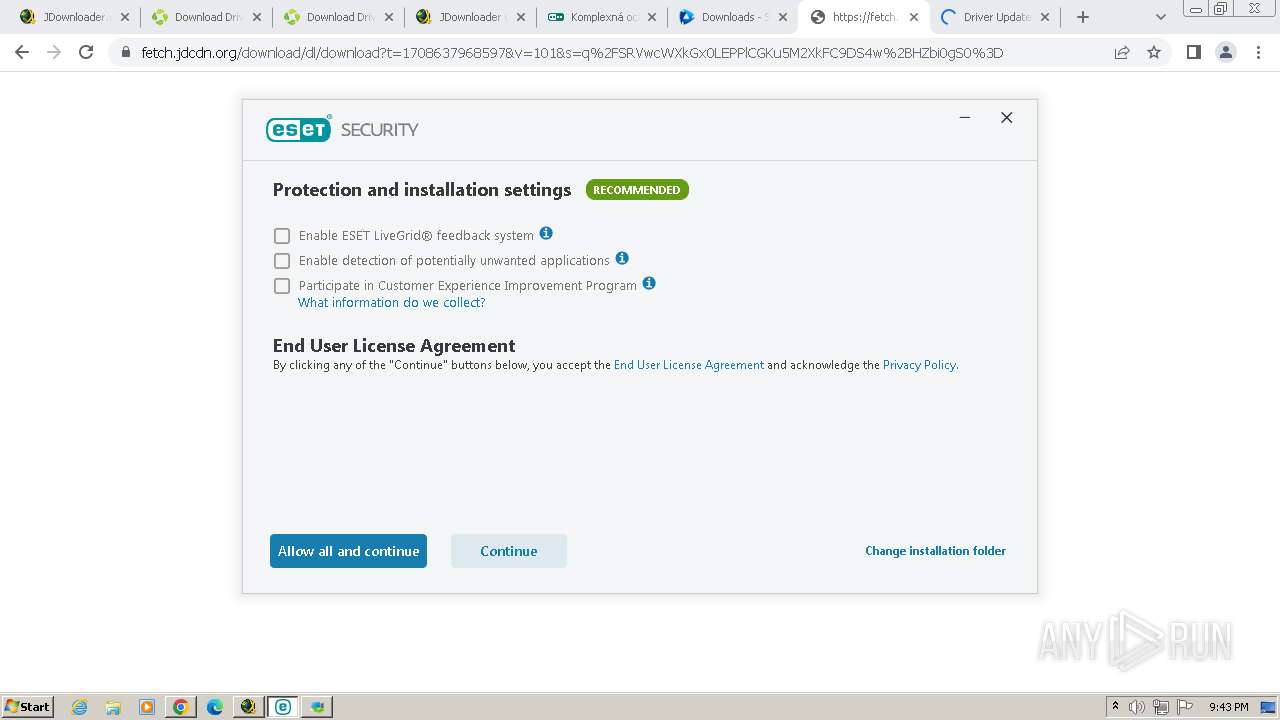Bookmark this page with star icon
1280x720 pixels.
[x=1154, y=53]
